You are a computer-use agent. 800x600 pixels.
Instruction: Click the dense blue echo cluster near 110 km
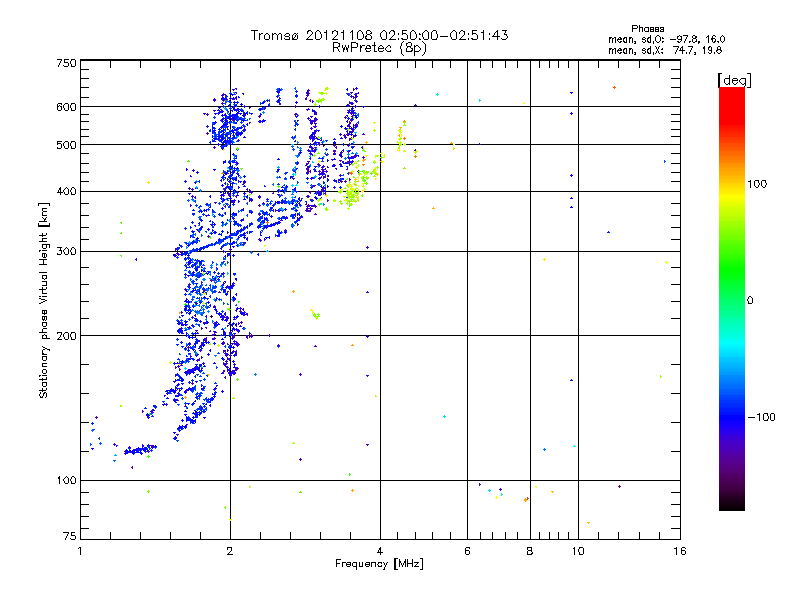(140, 449)
